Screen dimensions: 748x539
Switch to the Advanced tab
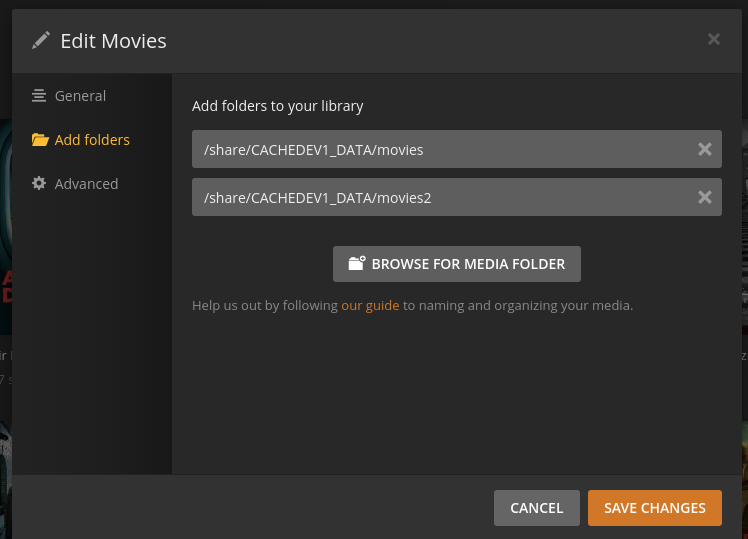click(x=86, y=184)
